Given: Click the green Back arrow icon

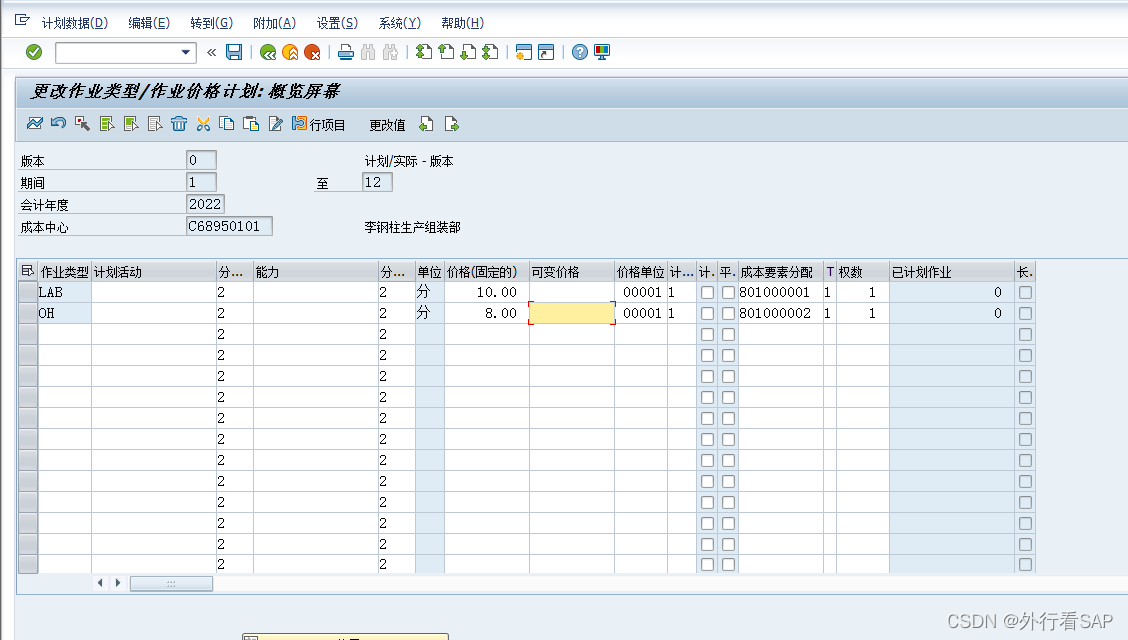Looking at the screenshot, I should (267, 52).
